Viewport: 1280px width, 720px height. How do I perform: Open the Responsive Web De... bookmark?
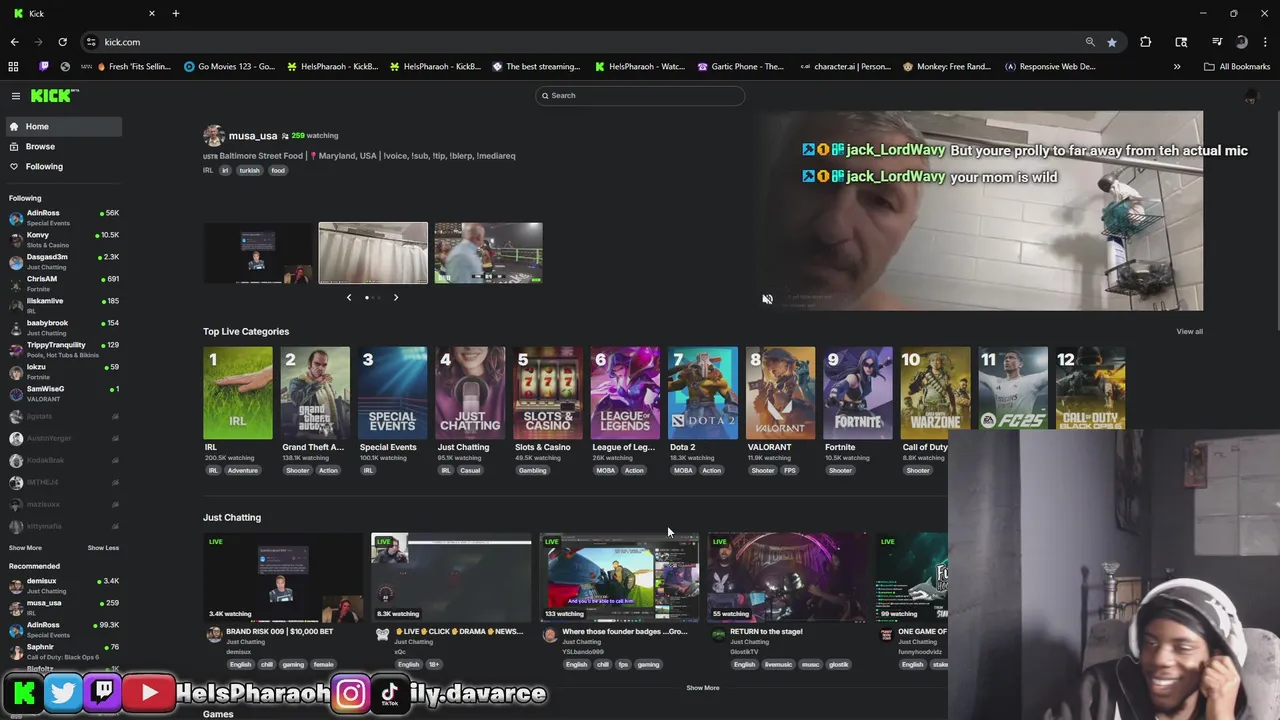click(x=1050, y=67)
